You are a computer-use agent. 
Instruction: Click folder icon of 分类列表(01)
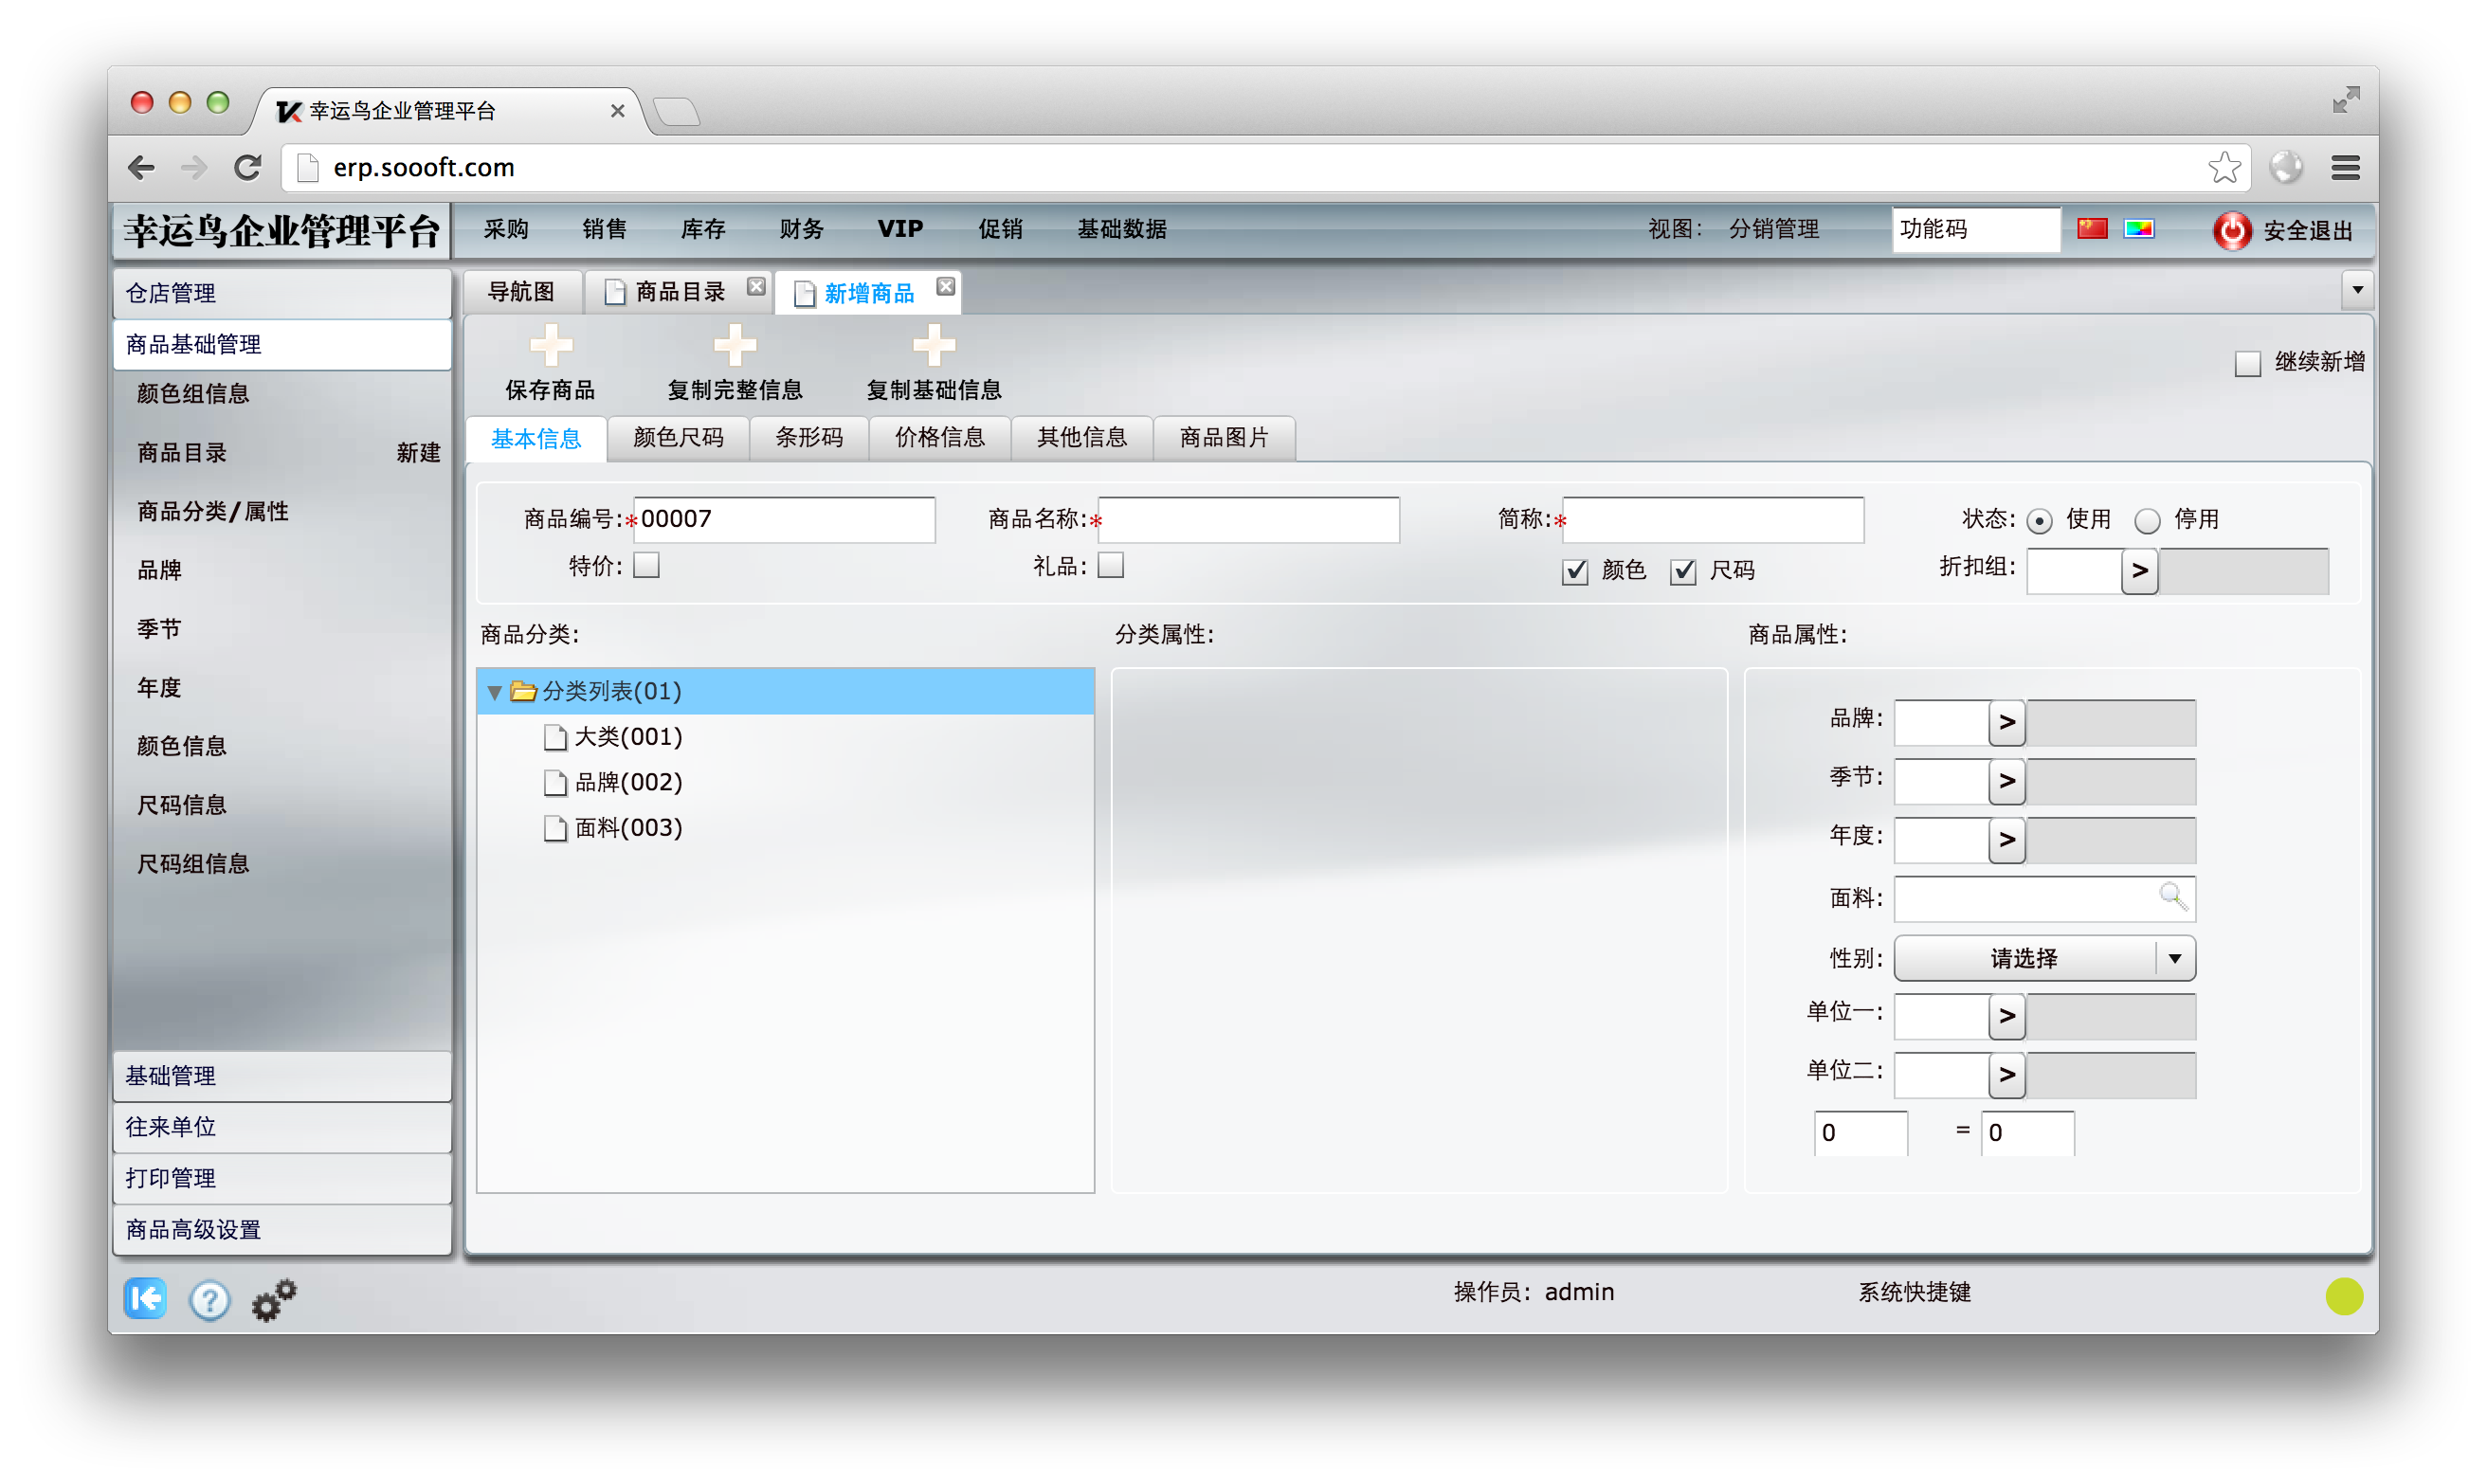pos(523,690)
